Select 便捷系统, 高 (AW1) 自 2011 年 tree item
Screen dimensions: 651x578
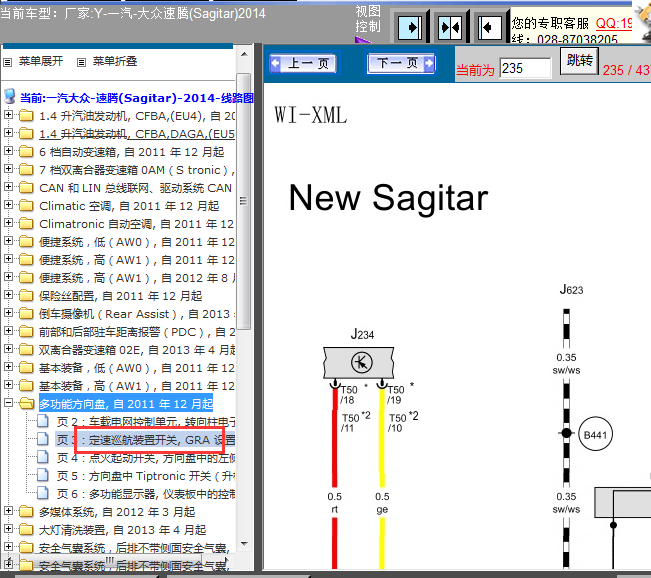tap(137, 260)
